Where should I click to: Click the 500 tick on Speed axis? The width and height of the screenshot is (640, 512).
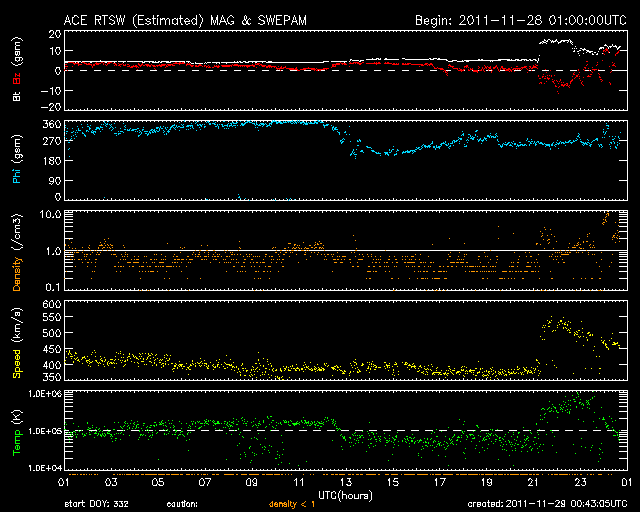coord(52,333)
